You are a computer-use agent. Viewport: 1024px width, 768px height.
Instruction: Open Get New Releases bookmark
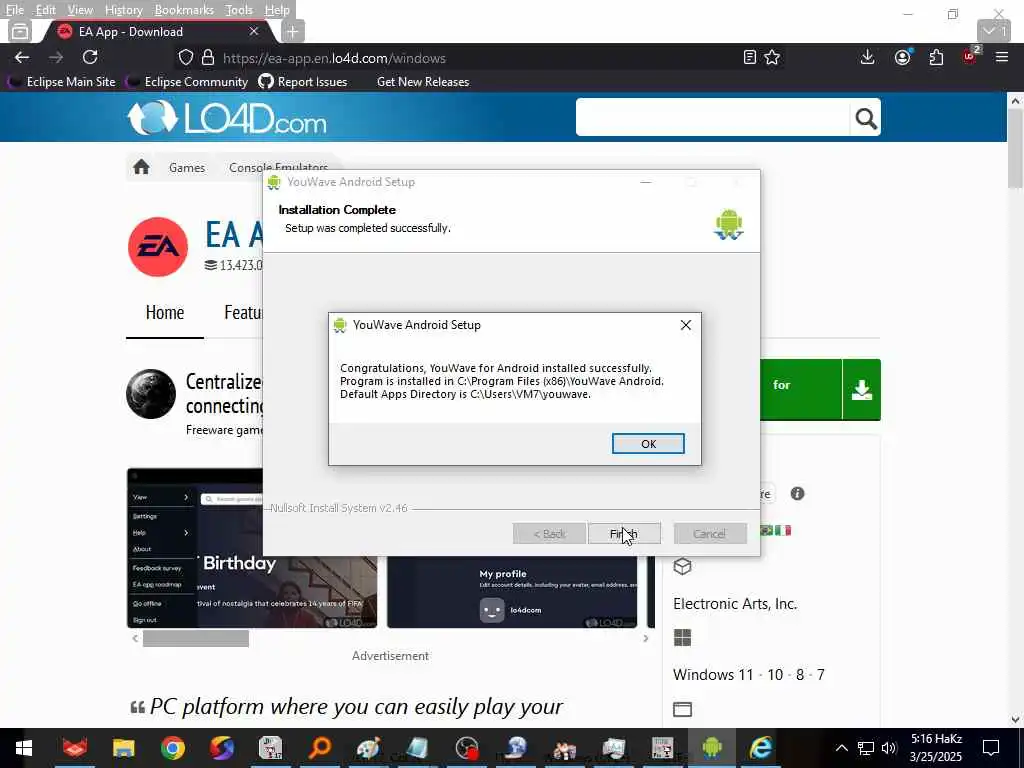[423, 82]
